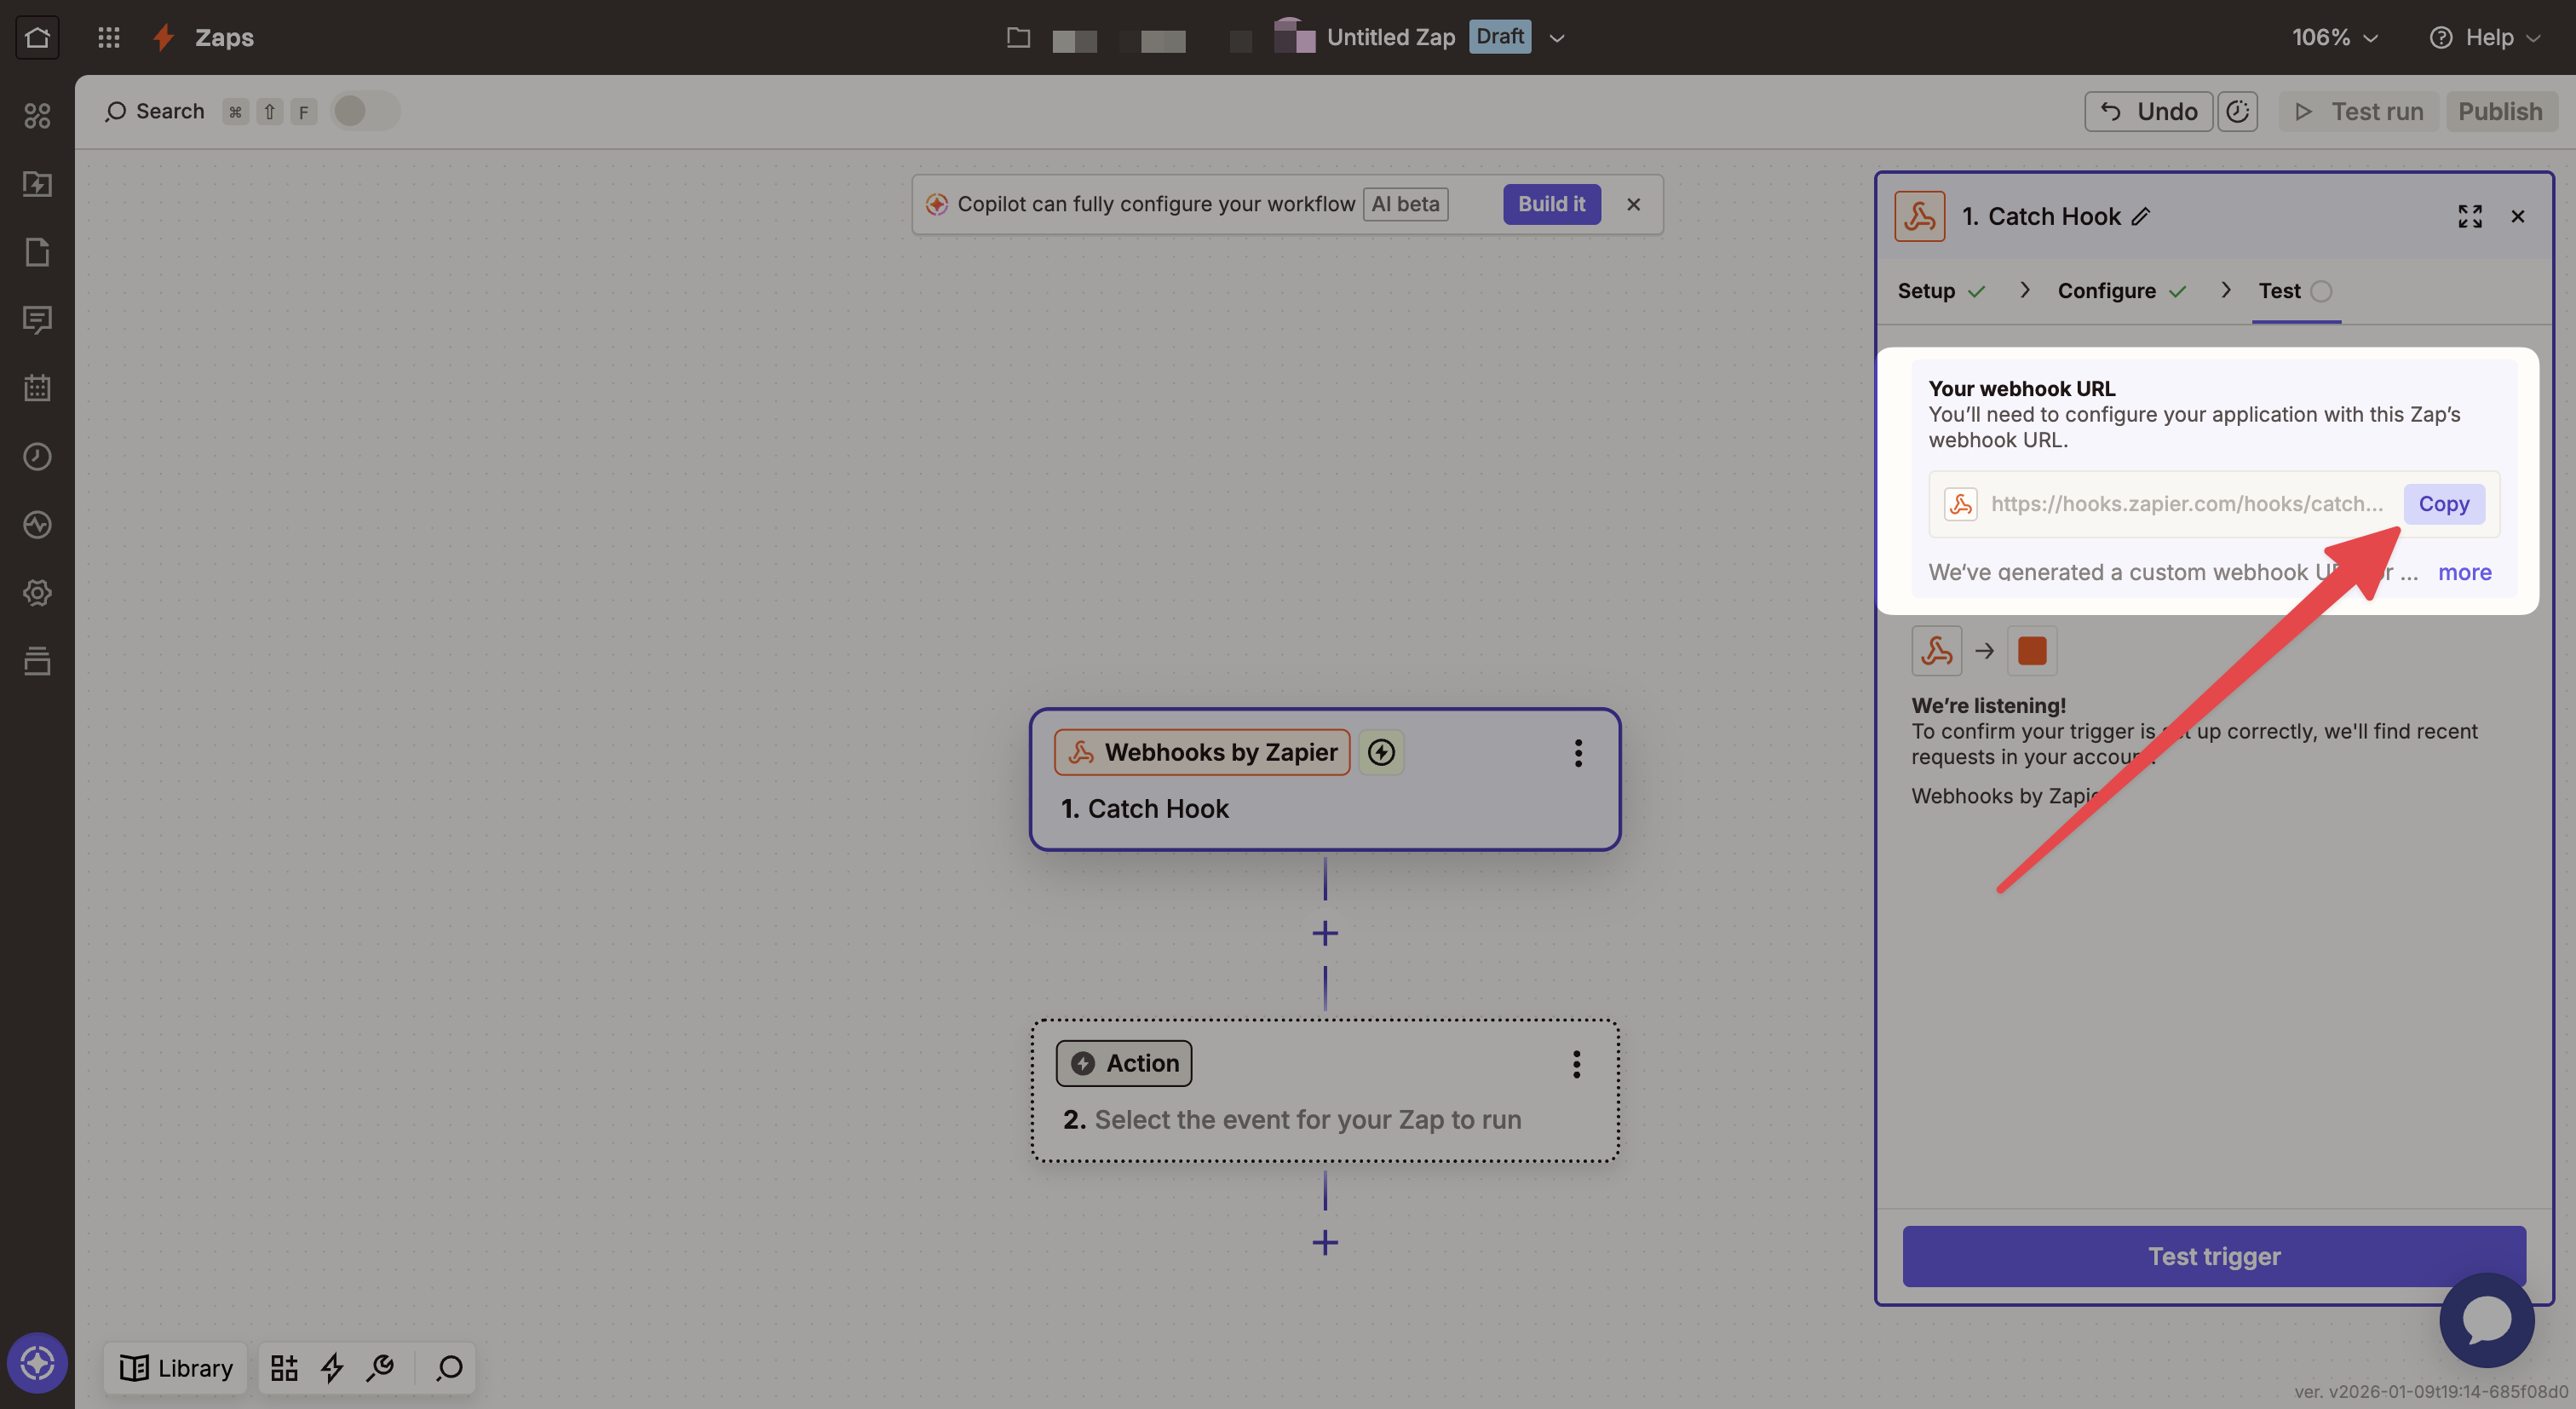Click the orange square color swatch
2576x1409 pixels.
[2031, 651]
